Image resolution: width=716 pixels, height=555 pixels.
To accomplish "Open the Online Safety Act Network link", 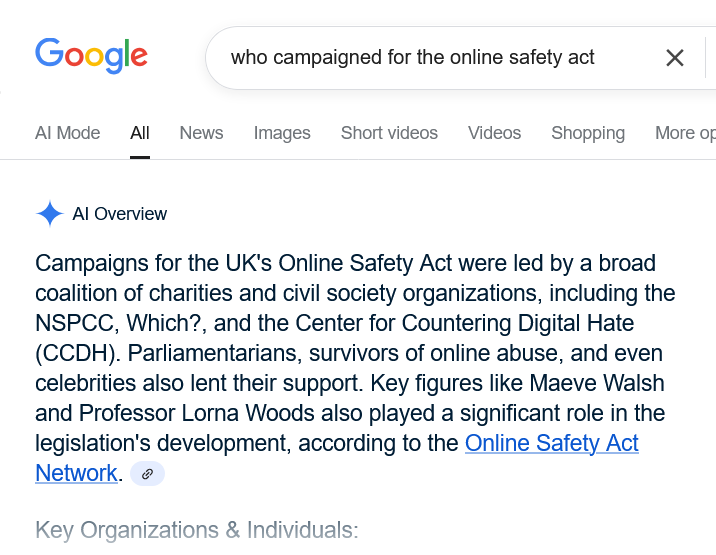I will (x=551, y=444).
